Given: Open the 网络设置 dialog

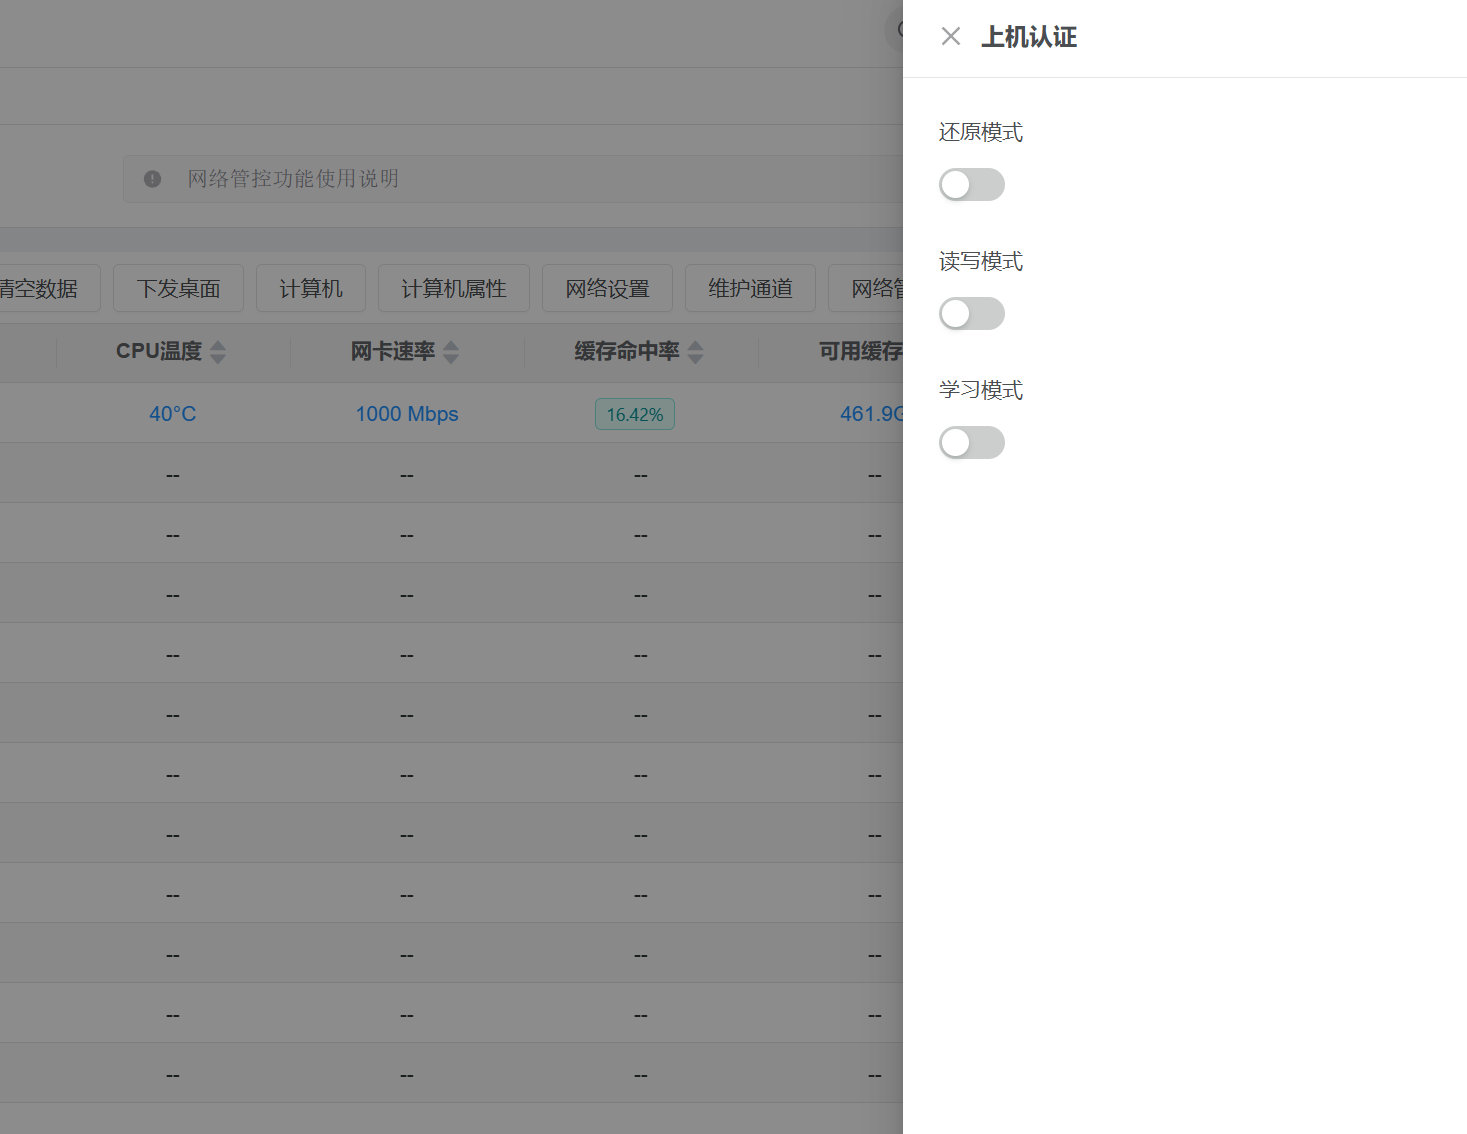Looking at the screenshot, I should (607, 288).
